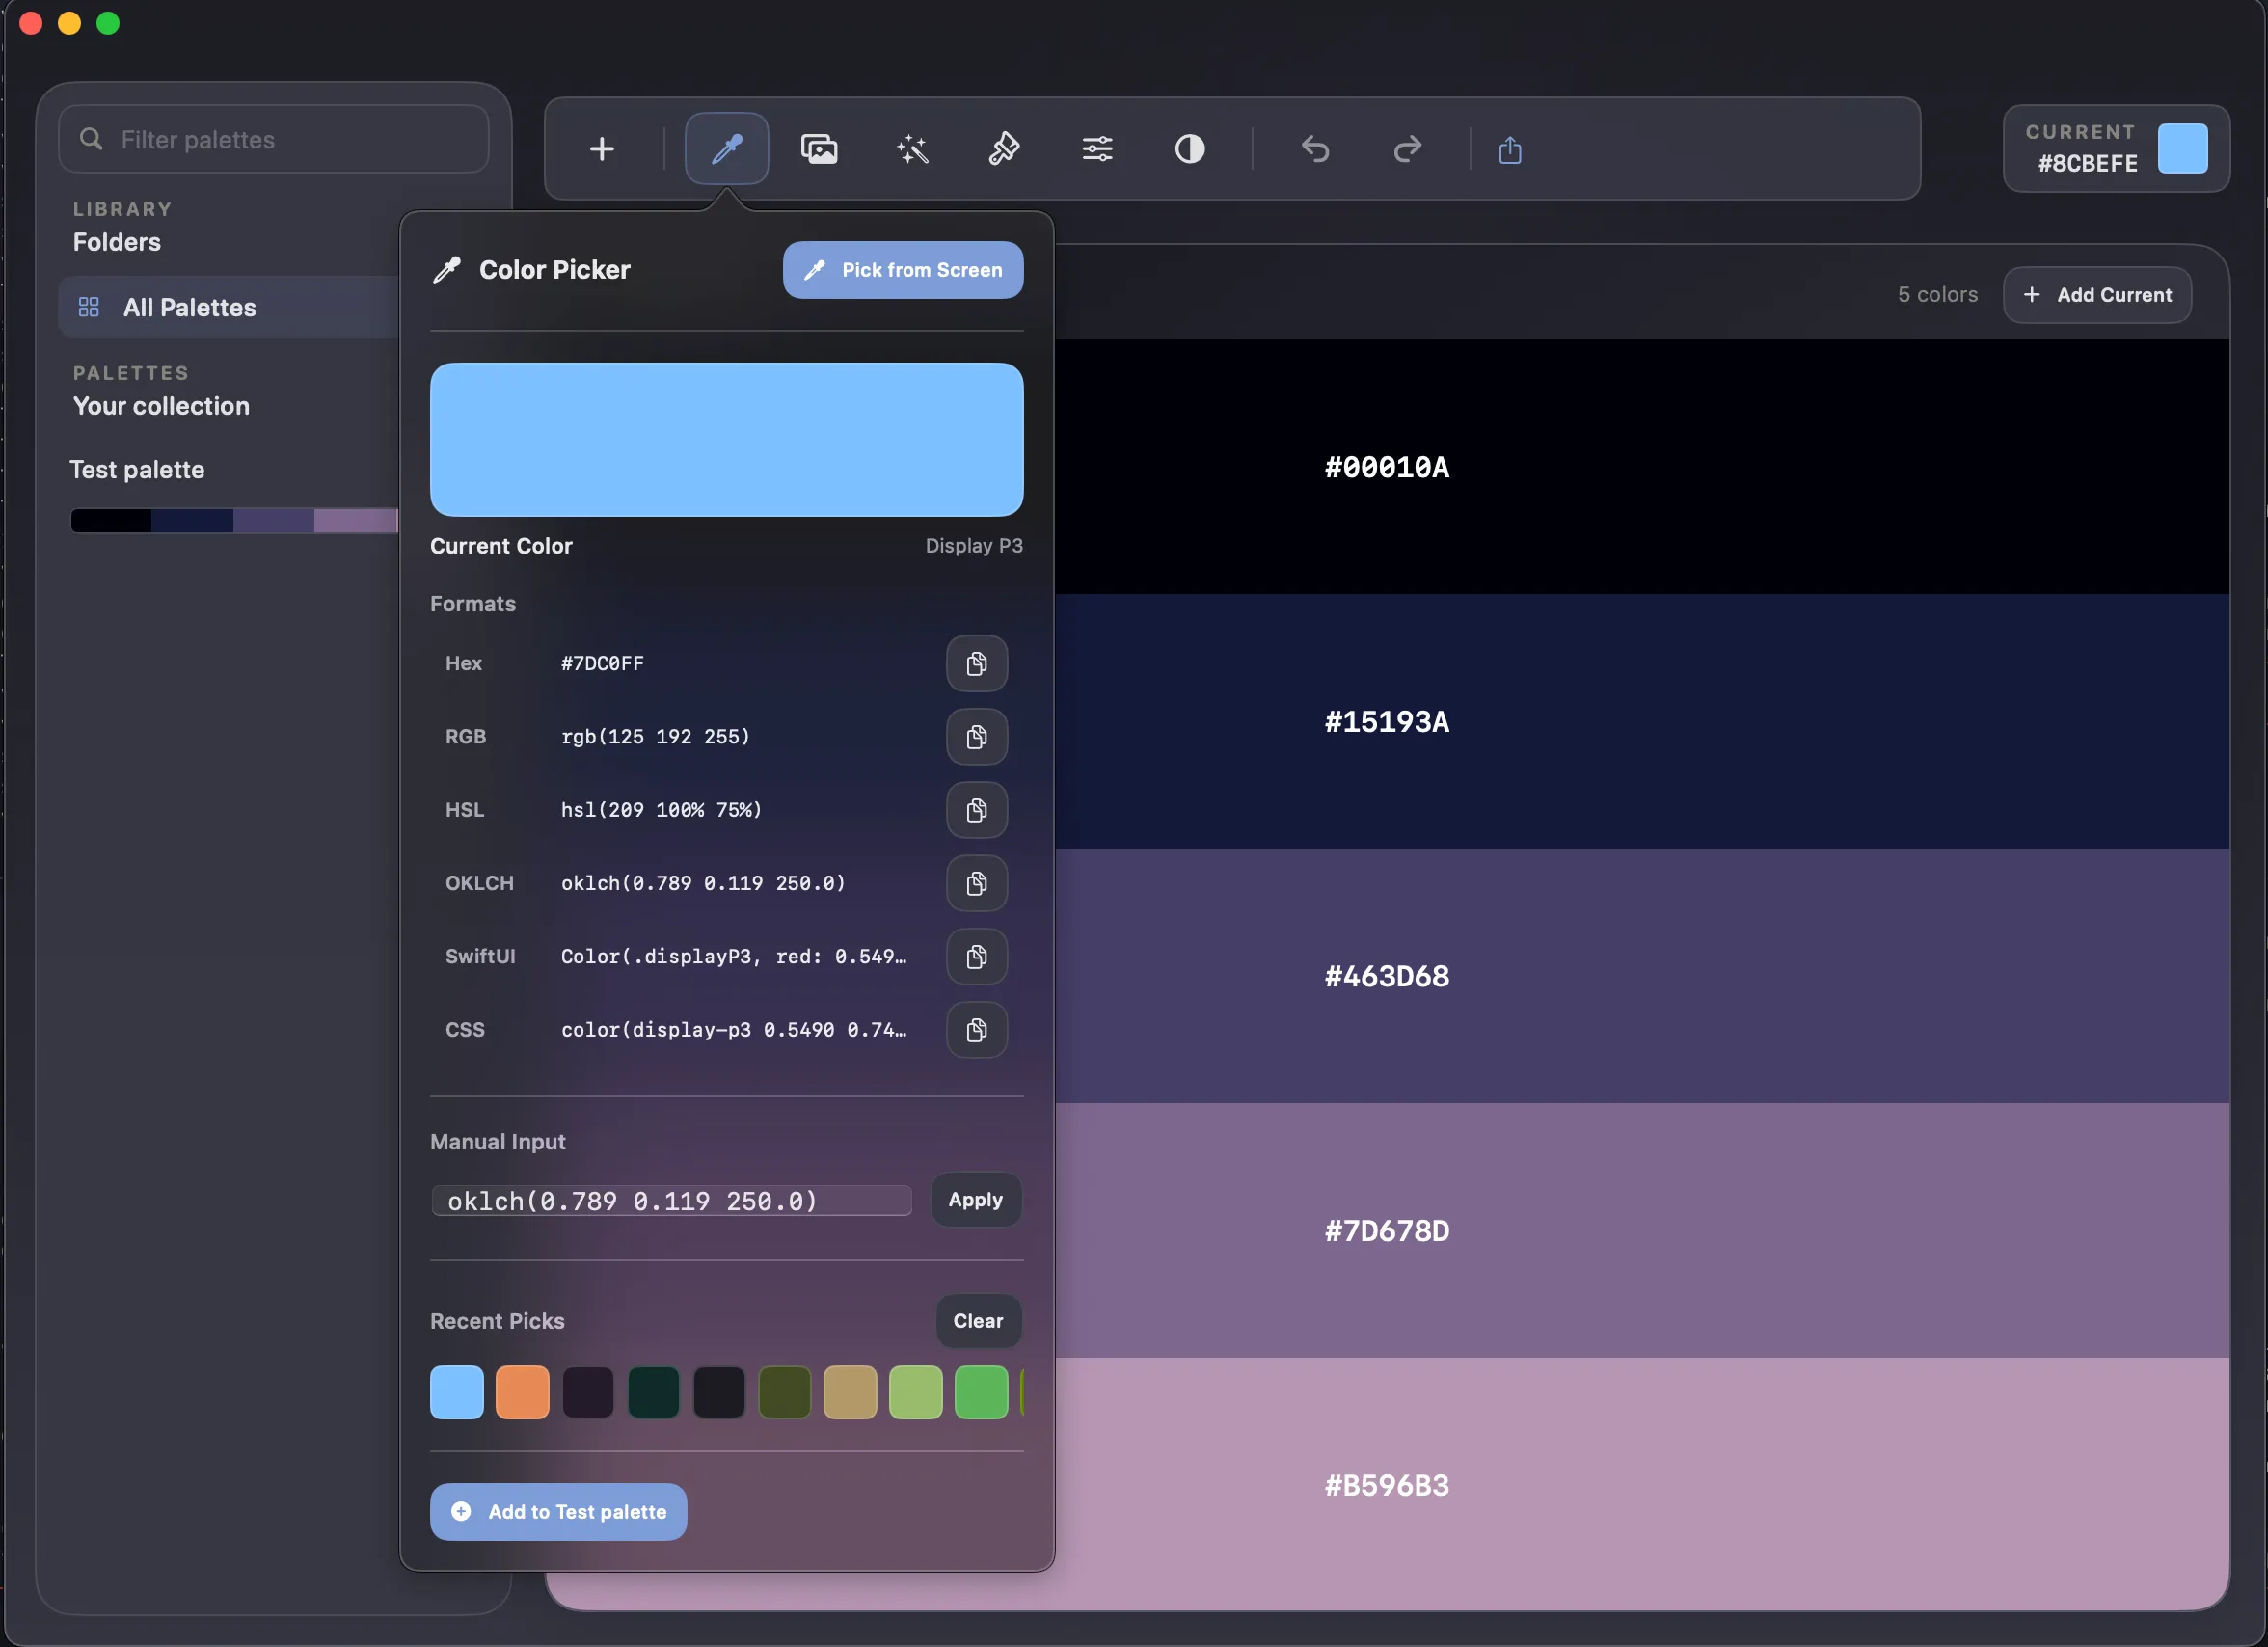Copy the OKLCH color value
Image resolution: width=2268 pixels, height=1647 pixels.
click(976, 883)
